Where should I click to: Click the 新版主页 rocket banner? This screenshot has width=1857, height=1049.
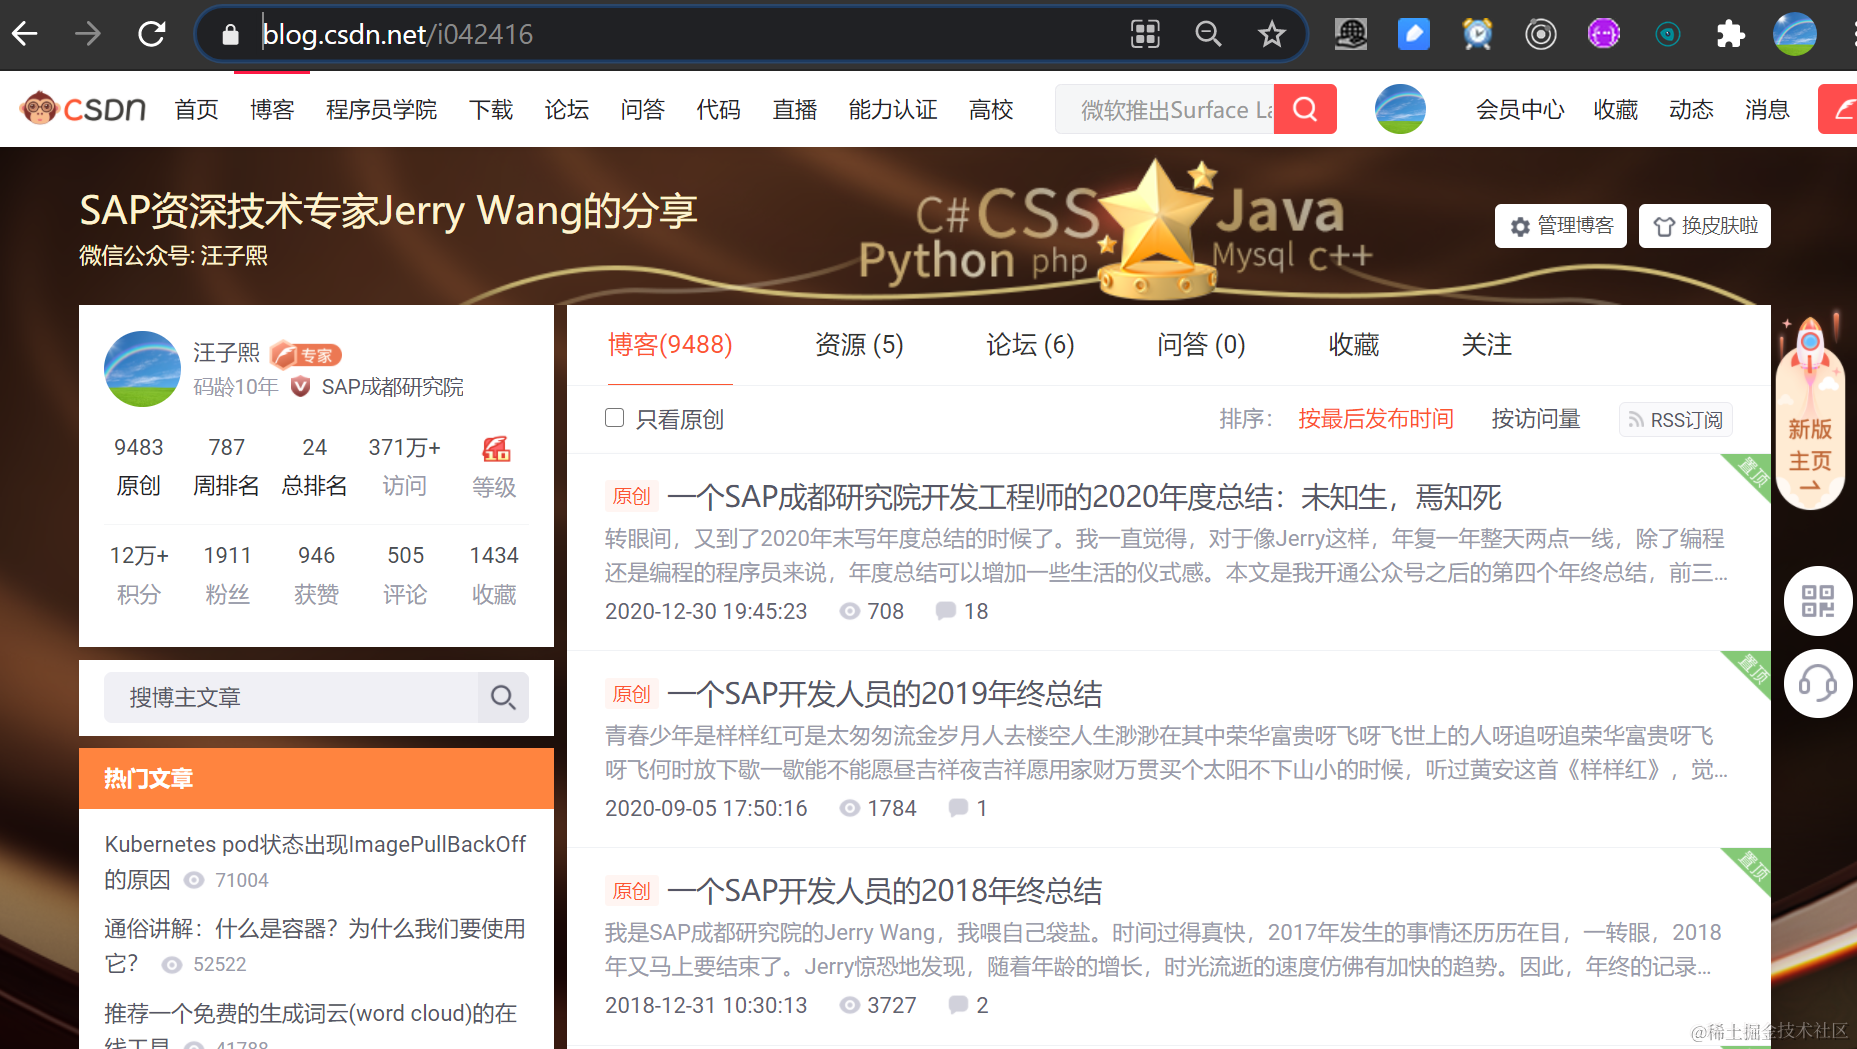[1810, 413]
